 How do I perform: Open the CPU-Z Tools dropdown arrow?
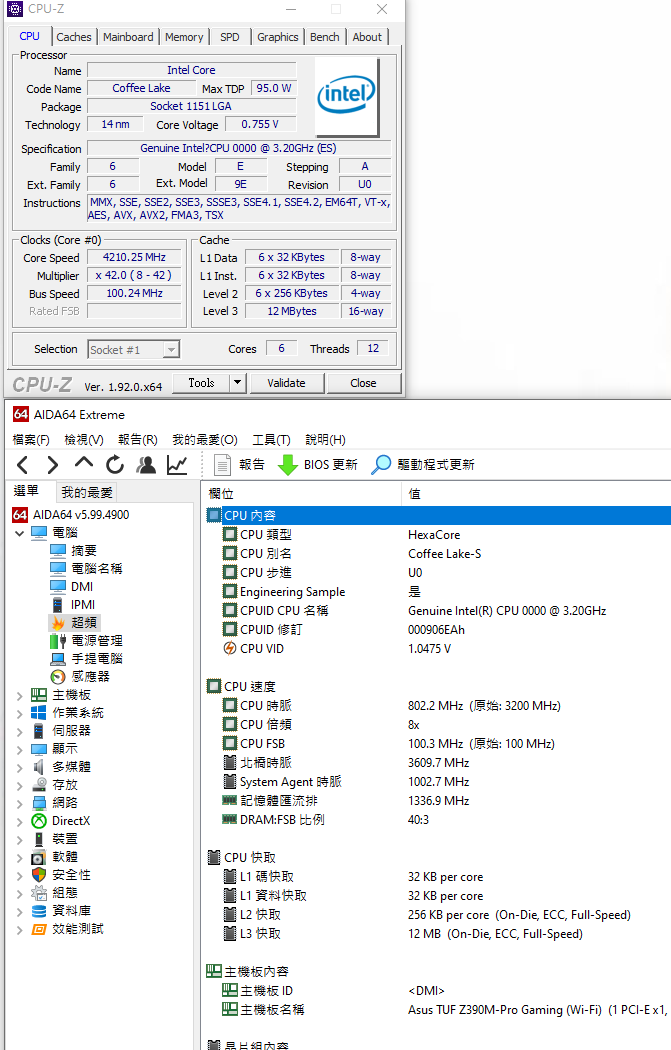[x=237, y=383]
